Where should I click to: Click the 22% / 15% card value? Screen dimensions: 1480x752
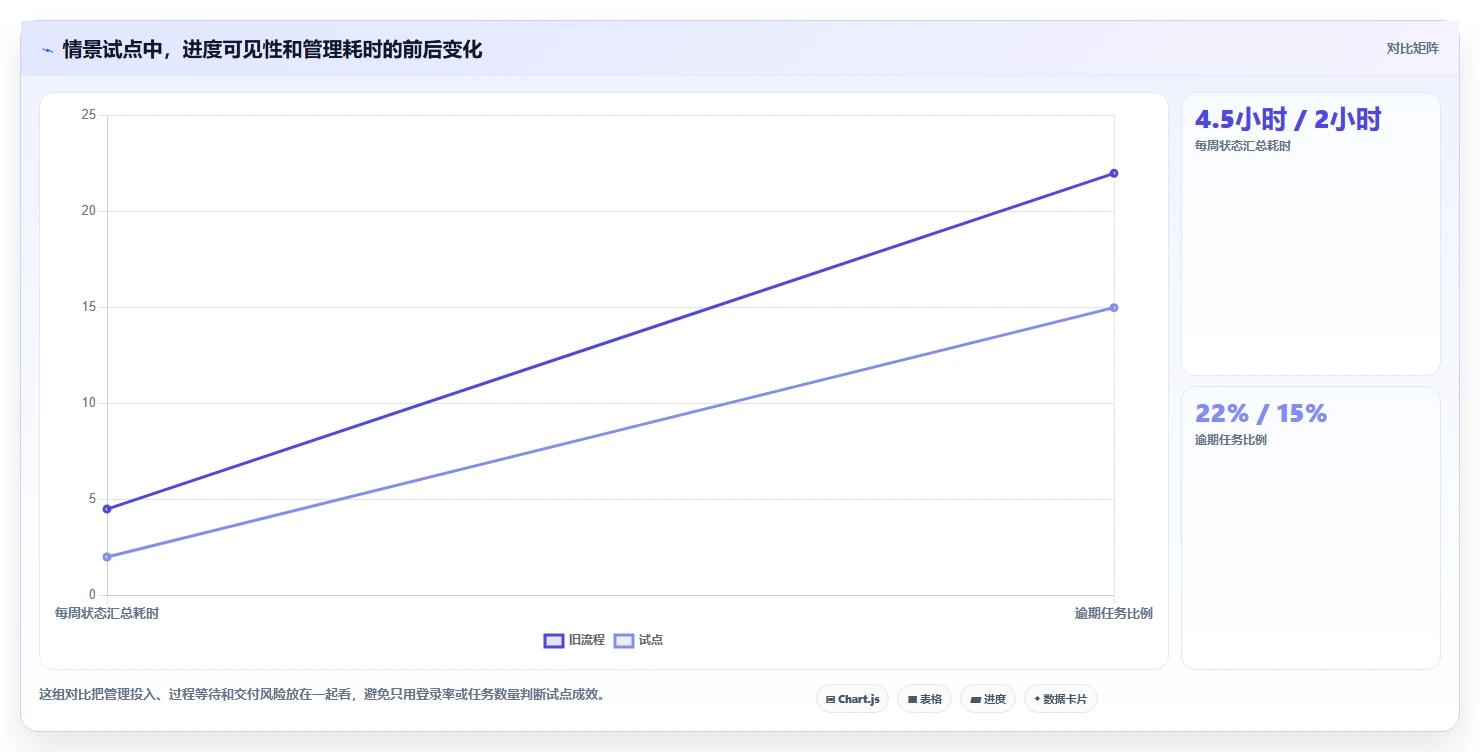pos(1261,413)
